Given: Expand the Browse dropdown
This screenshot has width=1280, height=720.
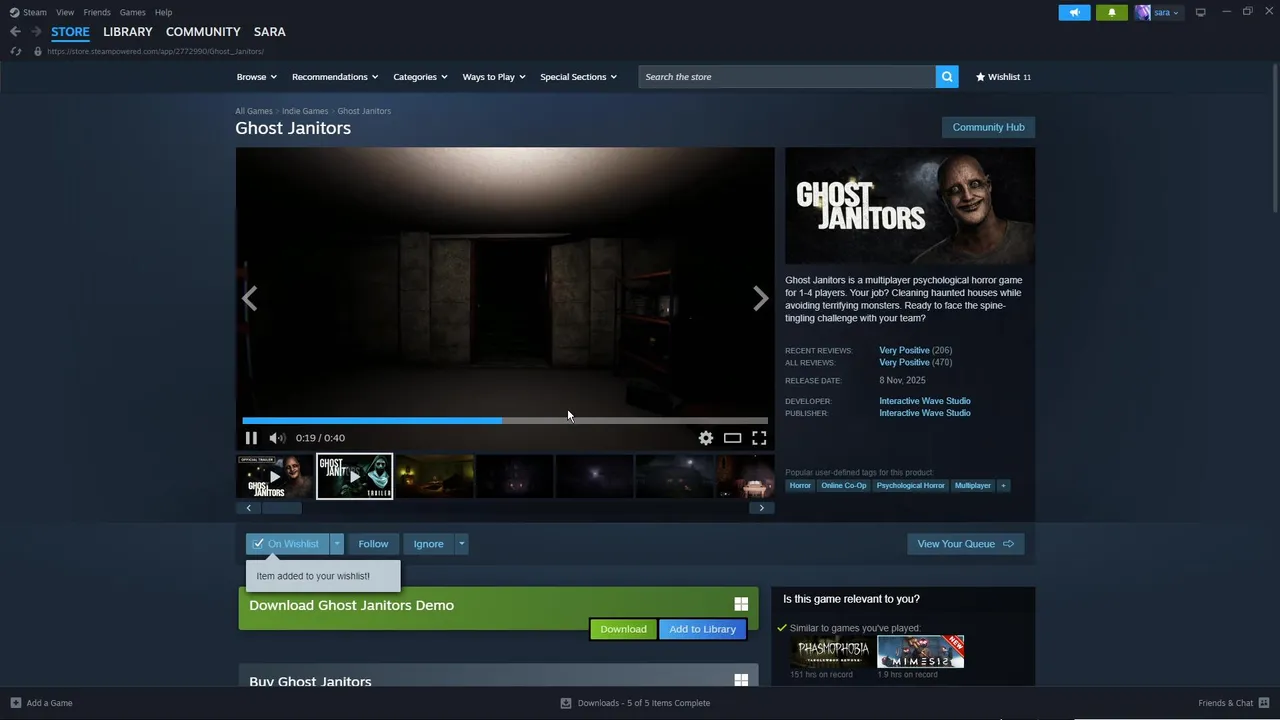Looking at the screenshot, I should (x=256, y=77).
